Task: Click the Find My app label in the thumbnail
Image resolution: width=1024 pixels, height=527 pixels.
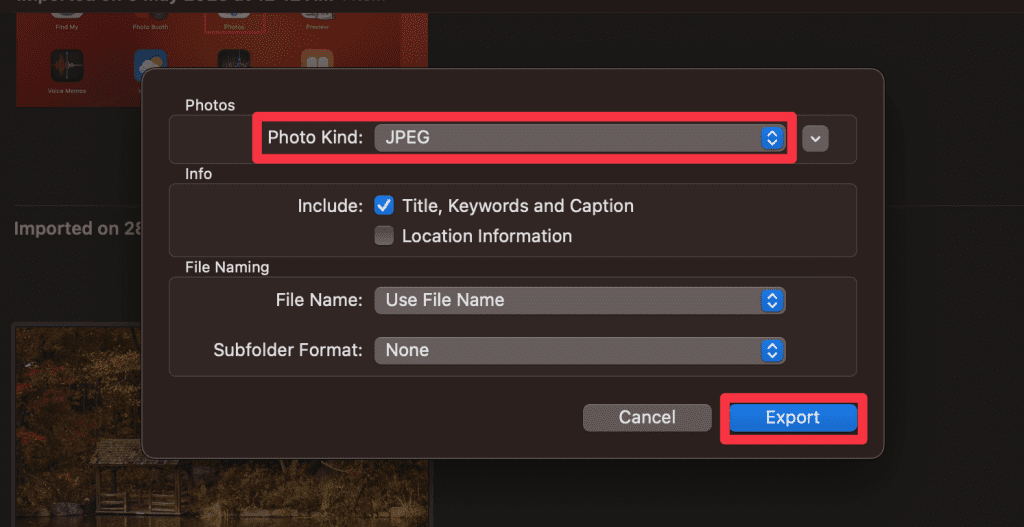Action: (68, 27)
